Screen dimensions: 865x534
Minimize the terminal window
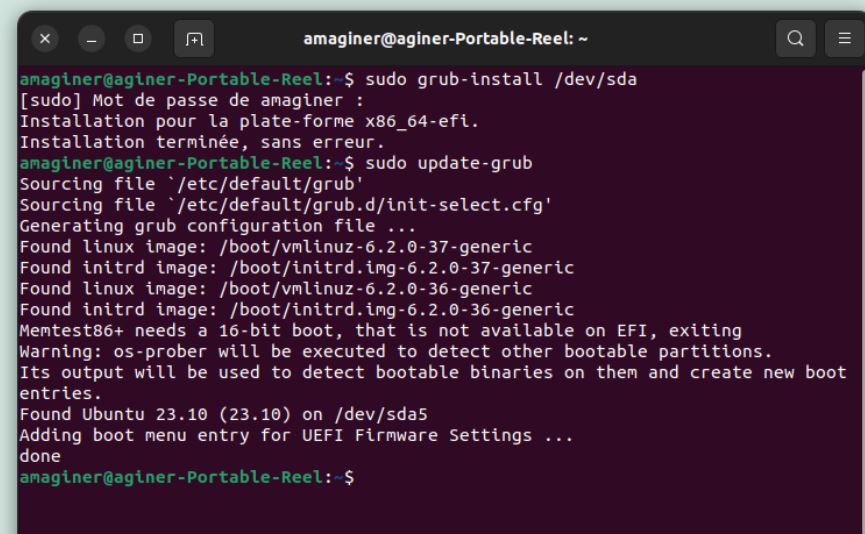point(94,39)
